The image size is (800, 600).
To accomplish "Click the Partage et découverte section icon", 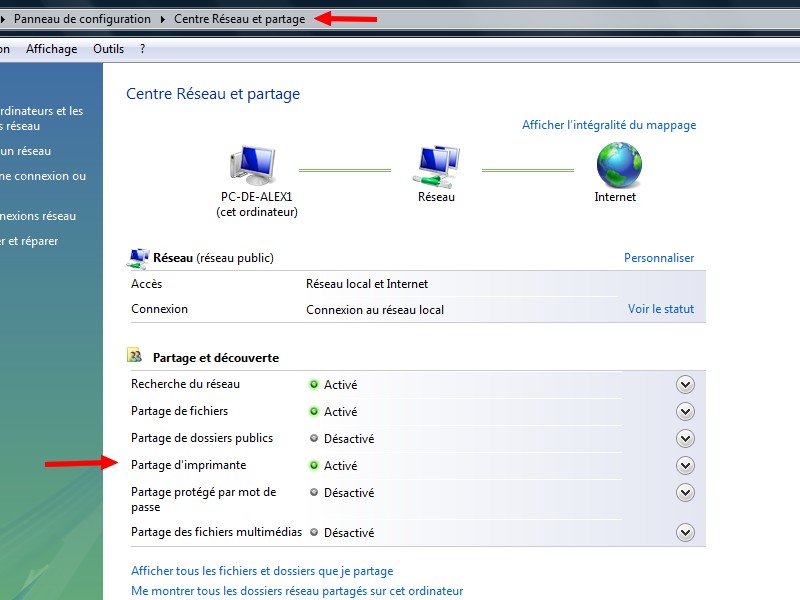I will pos(135,356).
